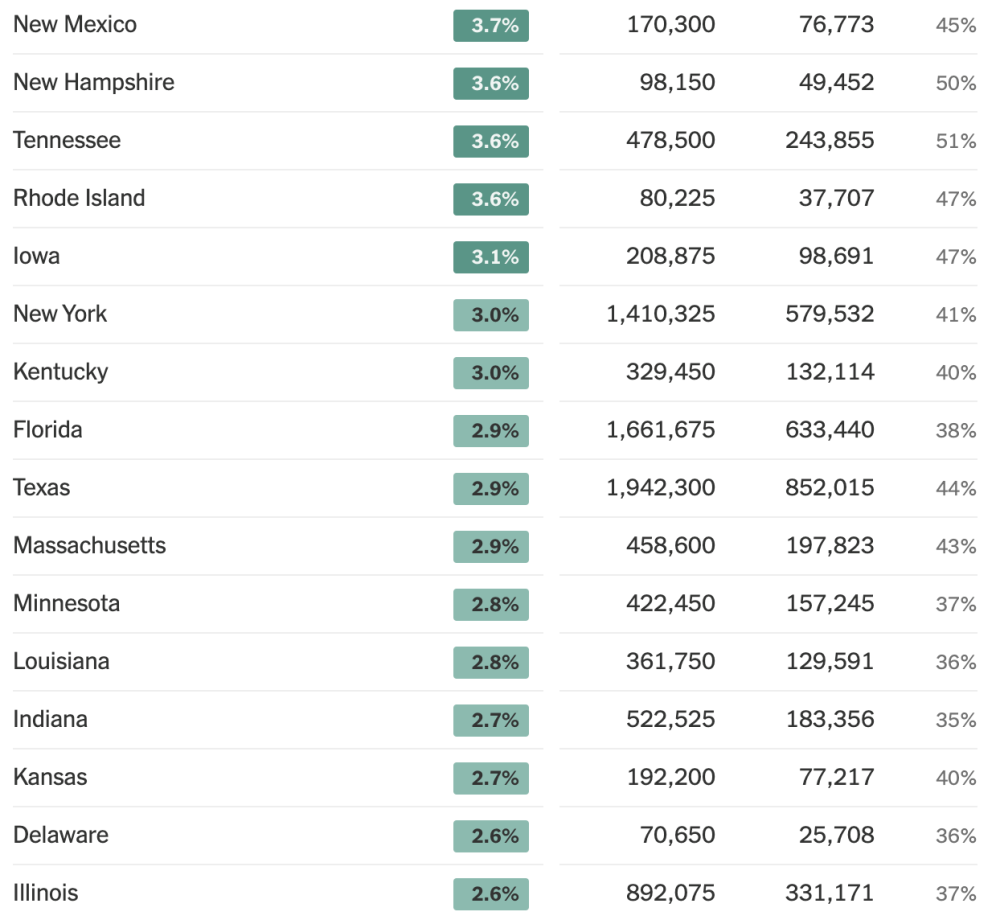This screenshot has height=920, width=1000.
Task: Click the Kansas 2.7% badge
Action: [x=491, y=778]
